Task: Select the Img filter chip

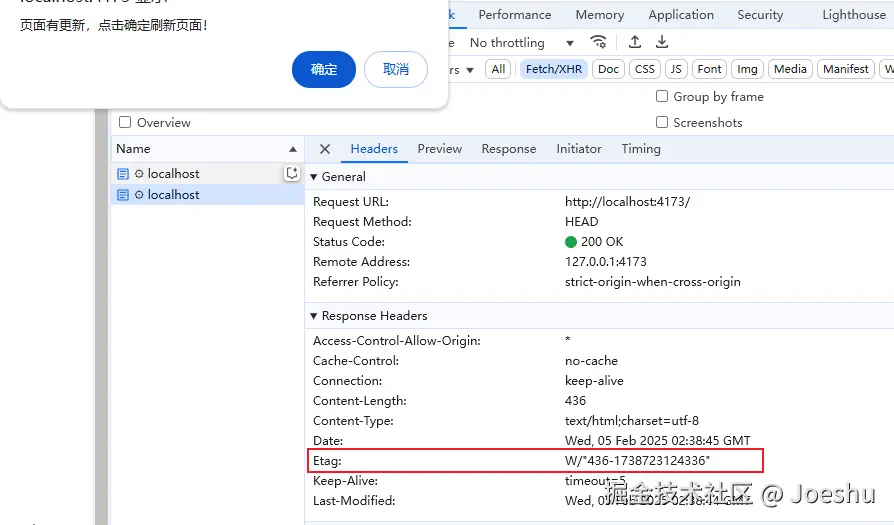Action: pyautogui.click(x=747, y=69)
